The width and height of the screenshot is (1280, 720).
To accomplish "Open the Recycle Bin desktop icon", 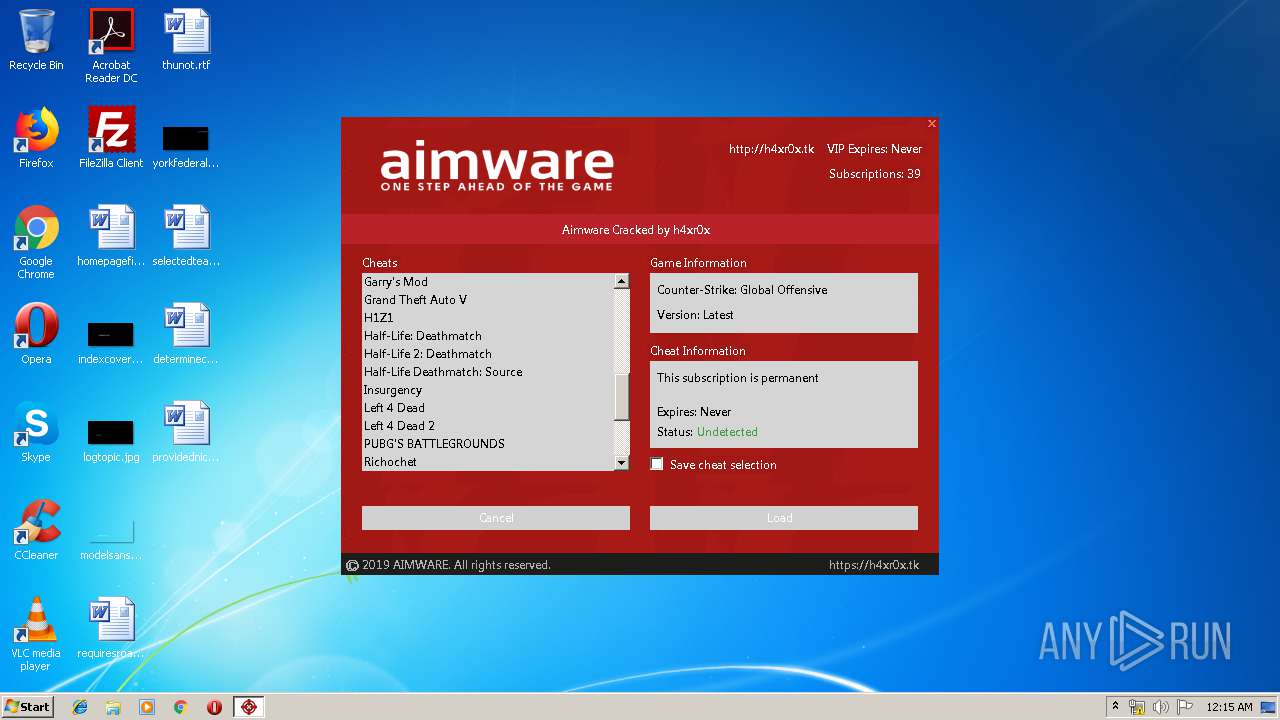I will [x=36, y=40].
